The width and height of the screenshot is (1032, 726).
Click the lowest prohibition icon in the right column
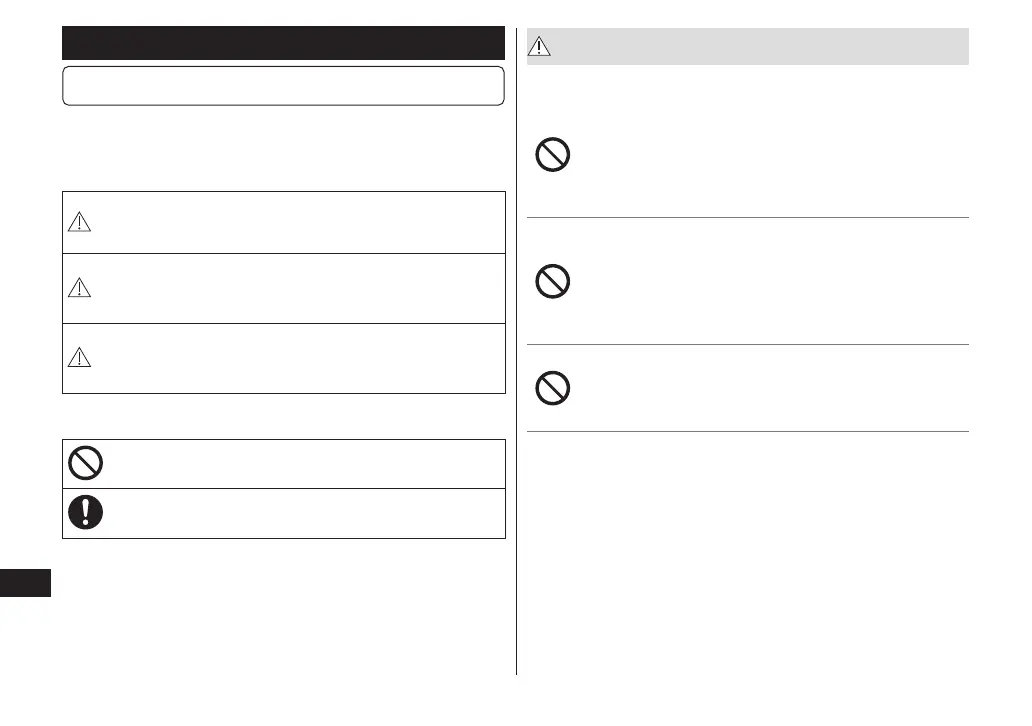553,388
